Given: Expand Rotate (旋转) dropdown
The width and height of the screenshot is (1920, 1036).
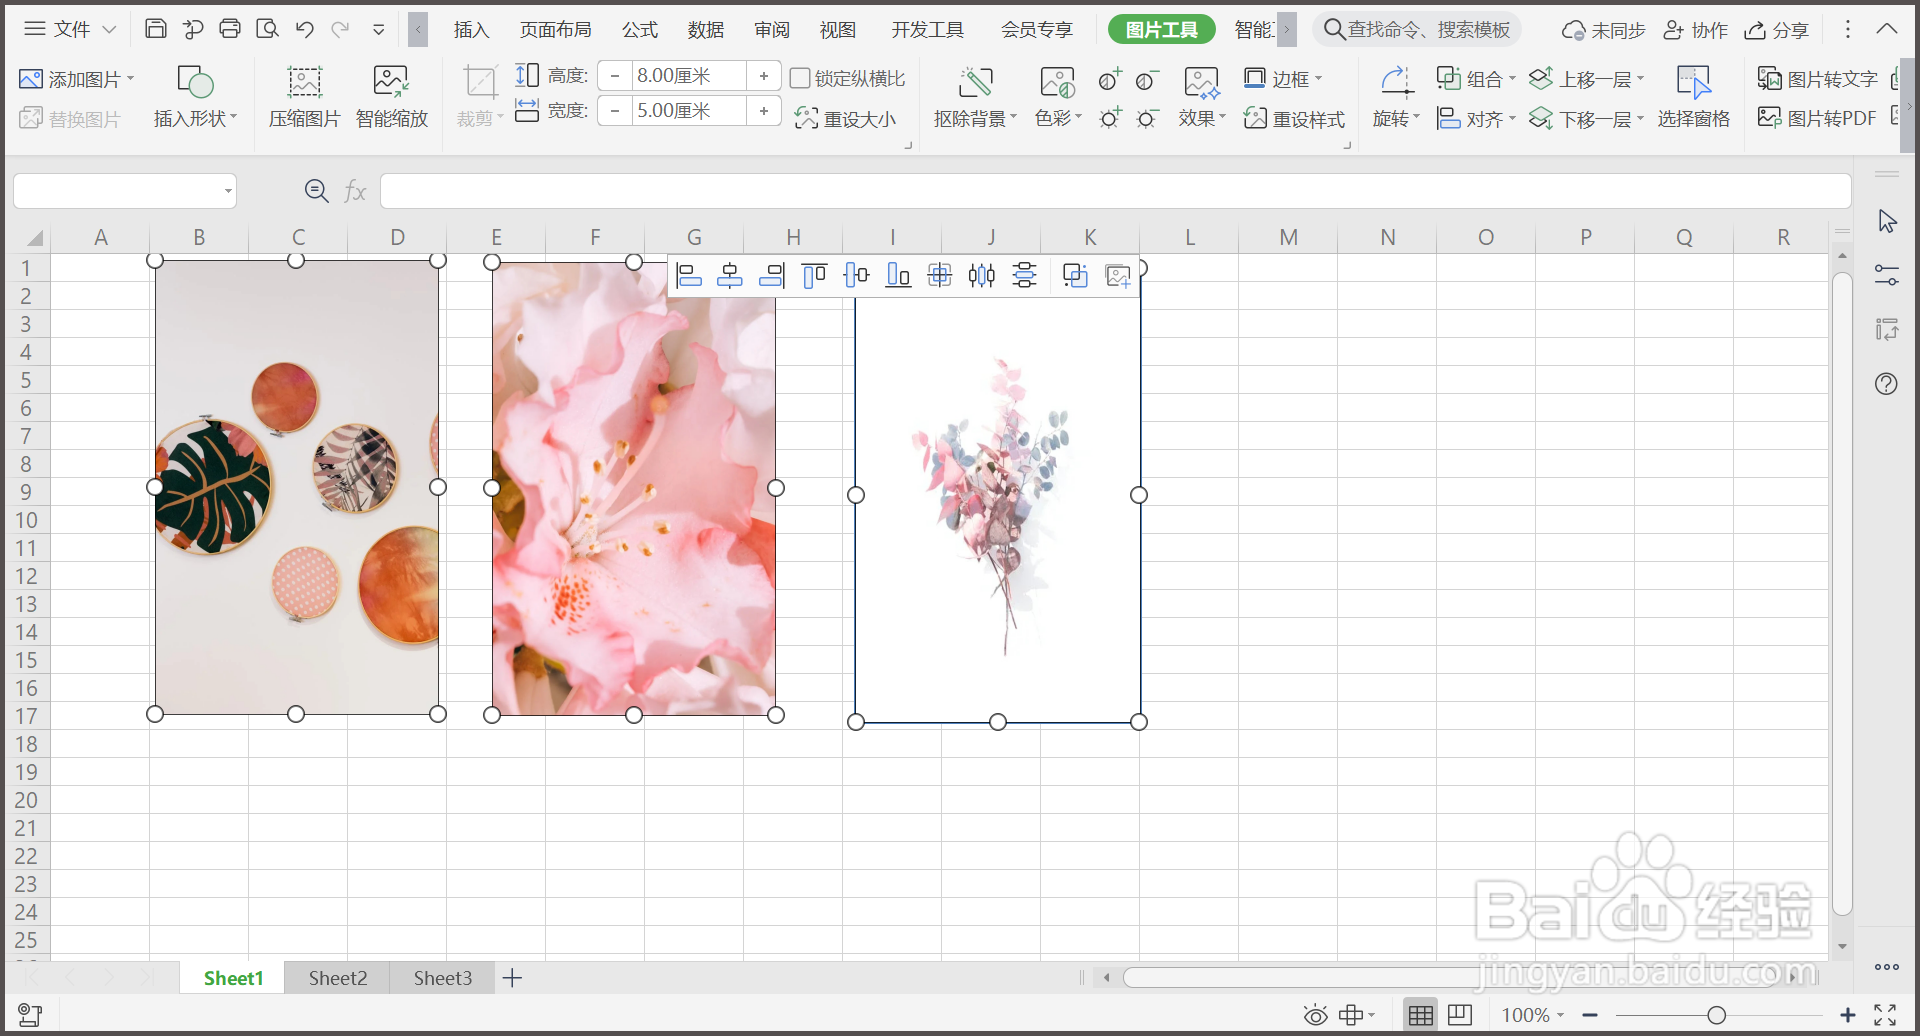Looking at the screenshot, I should [x=1416, y=118].
